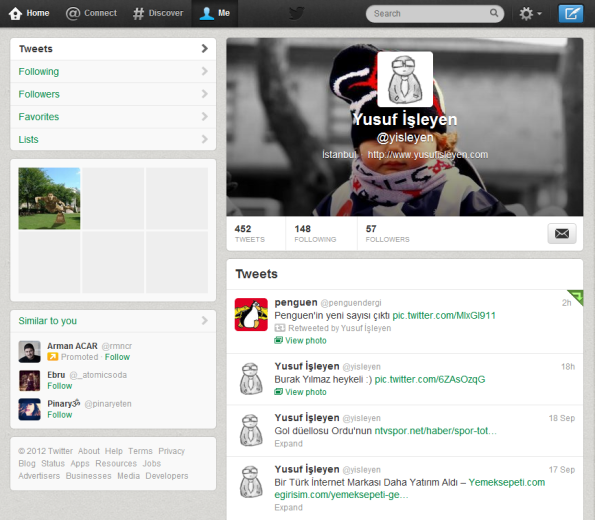Click Pinary's avatar picture
This screenshot has width=595, height=520.
(30, 410)
